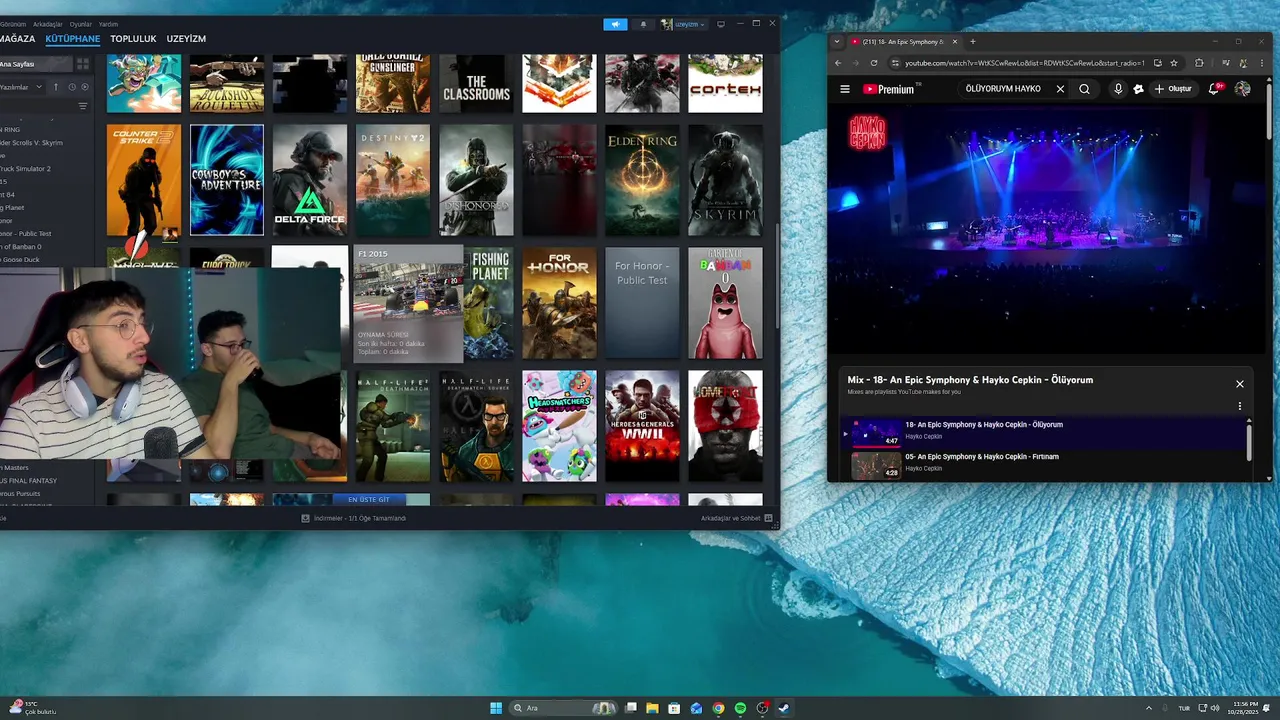Open Headsnatchers game tile
The width and height of the screenshot is (1280, 720).
click(x=559, y=426)
